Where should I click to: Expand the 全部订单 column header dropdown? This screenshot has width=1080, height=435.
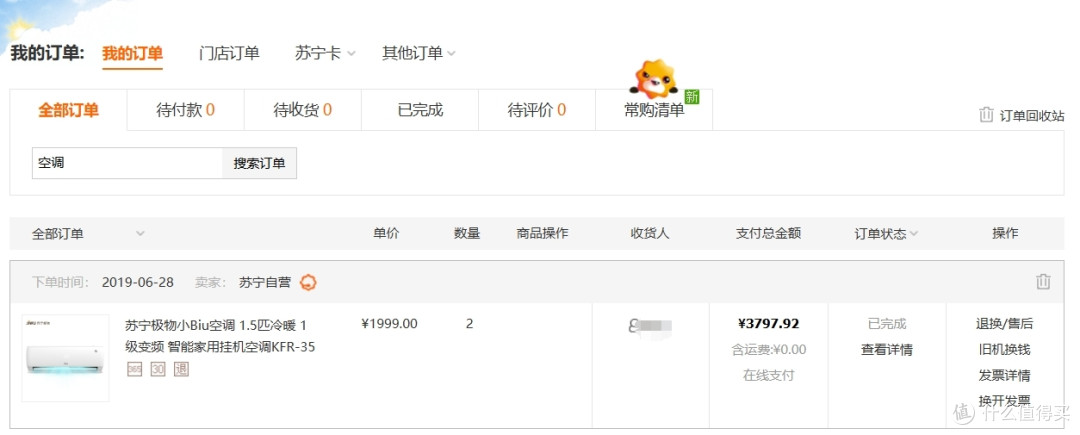click(x=140, y=233)
